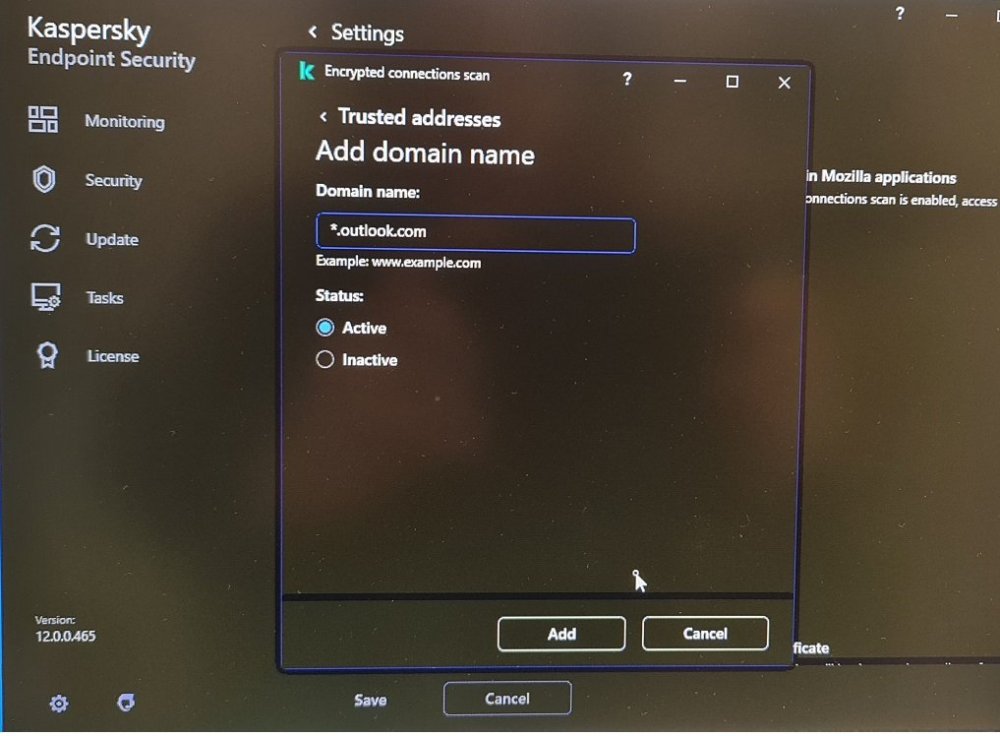Click the 'Domain name:' label
The height and width of the screenshot is (736, 1000).
[x=367, y=191]
